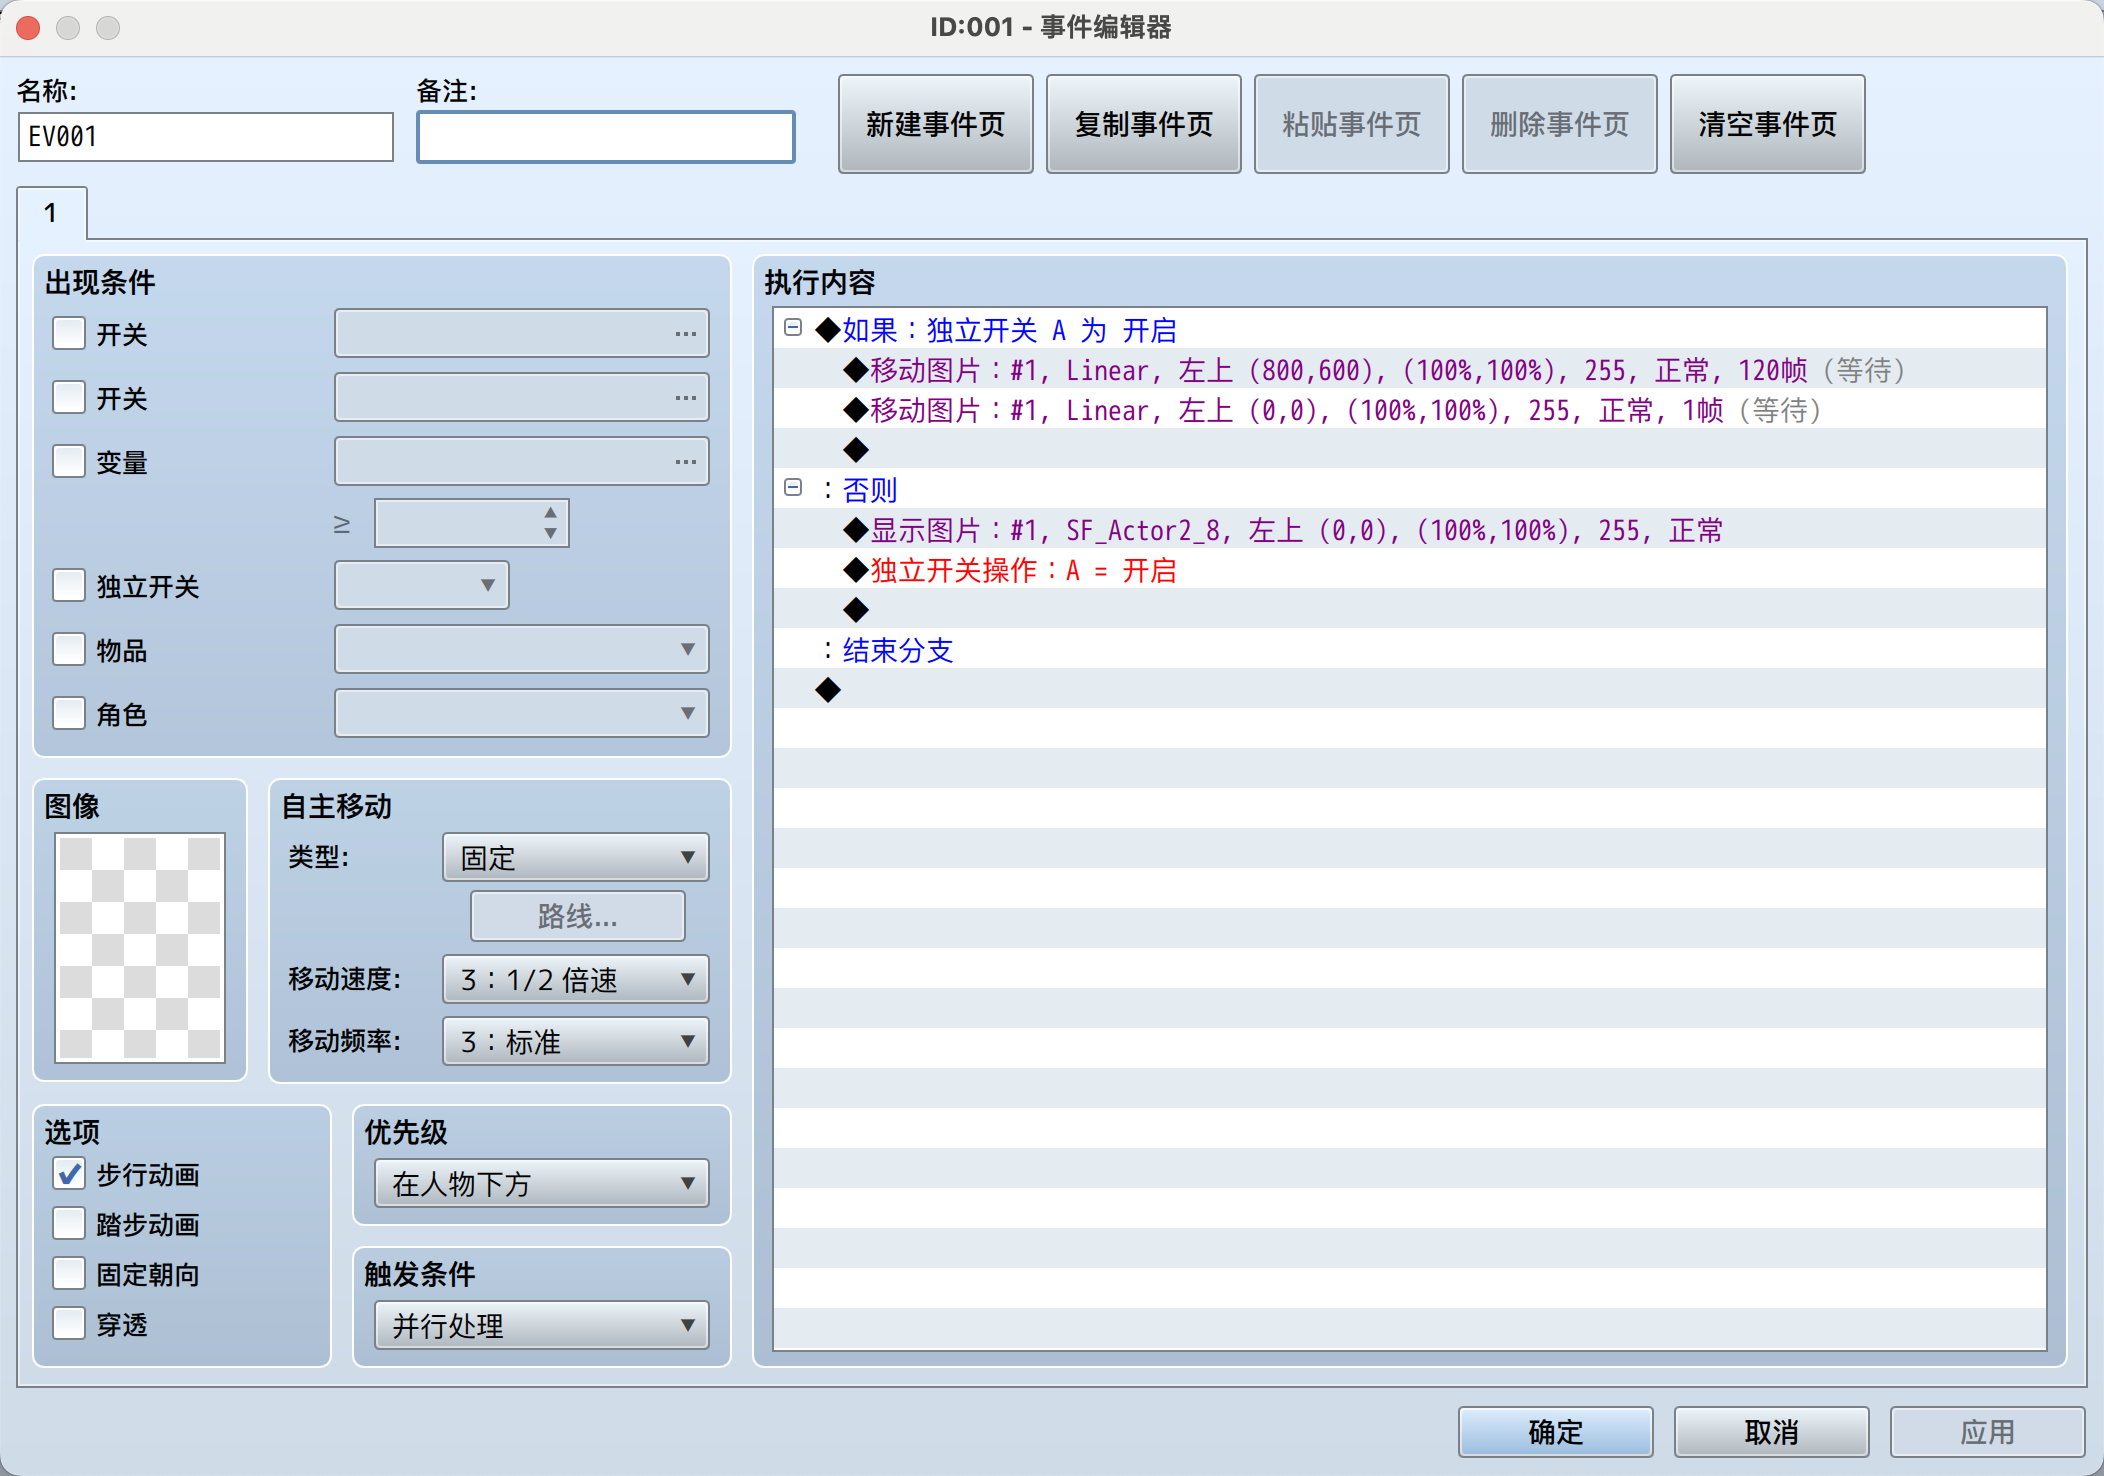Close the 事件编辑器 window

pos(28,27)
